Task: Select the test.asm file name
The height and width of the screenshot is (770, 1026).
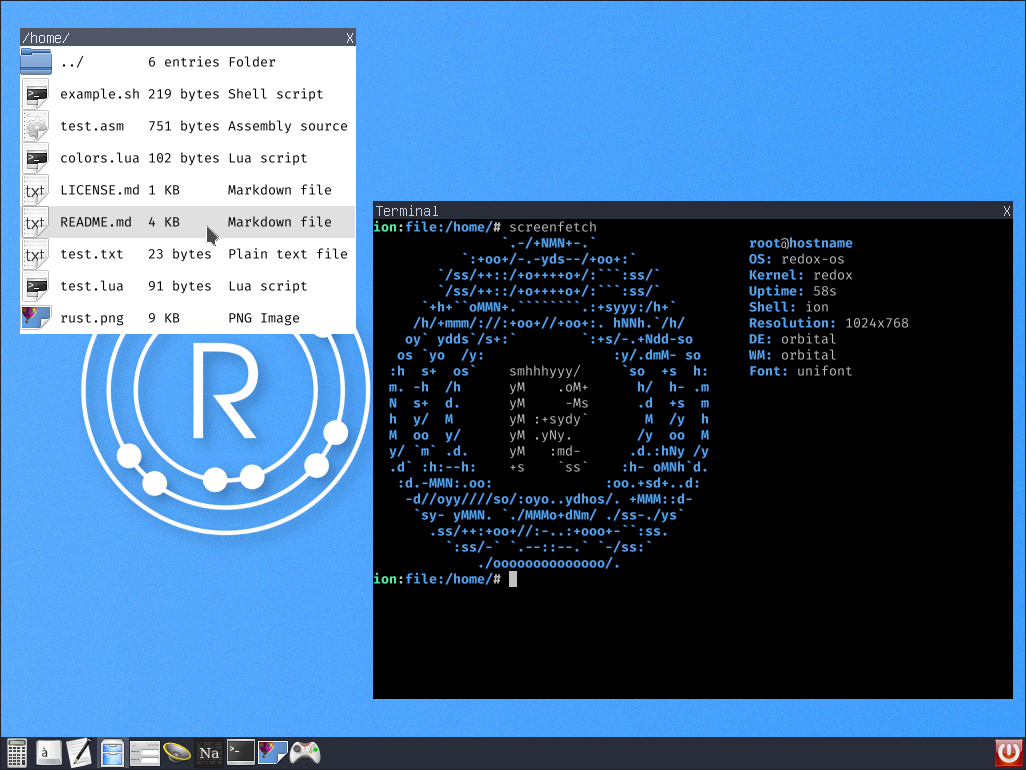Action: pyautogui.click(x=92, y=126)
